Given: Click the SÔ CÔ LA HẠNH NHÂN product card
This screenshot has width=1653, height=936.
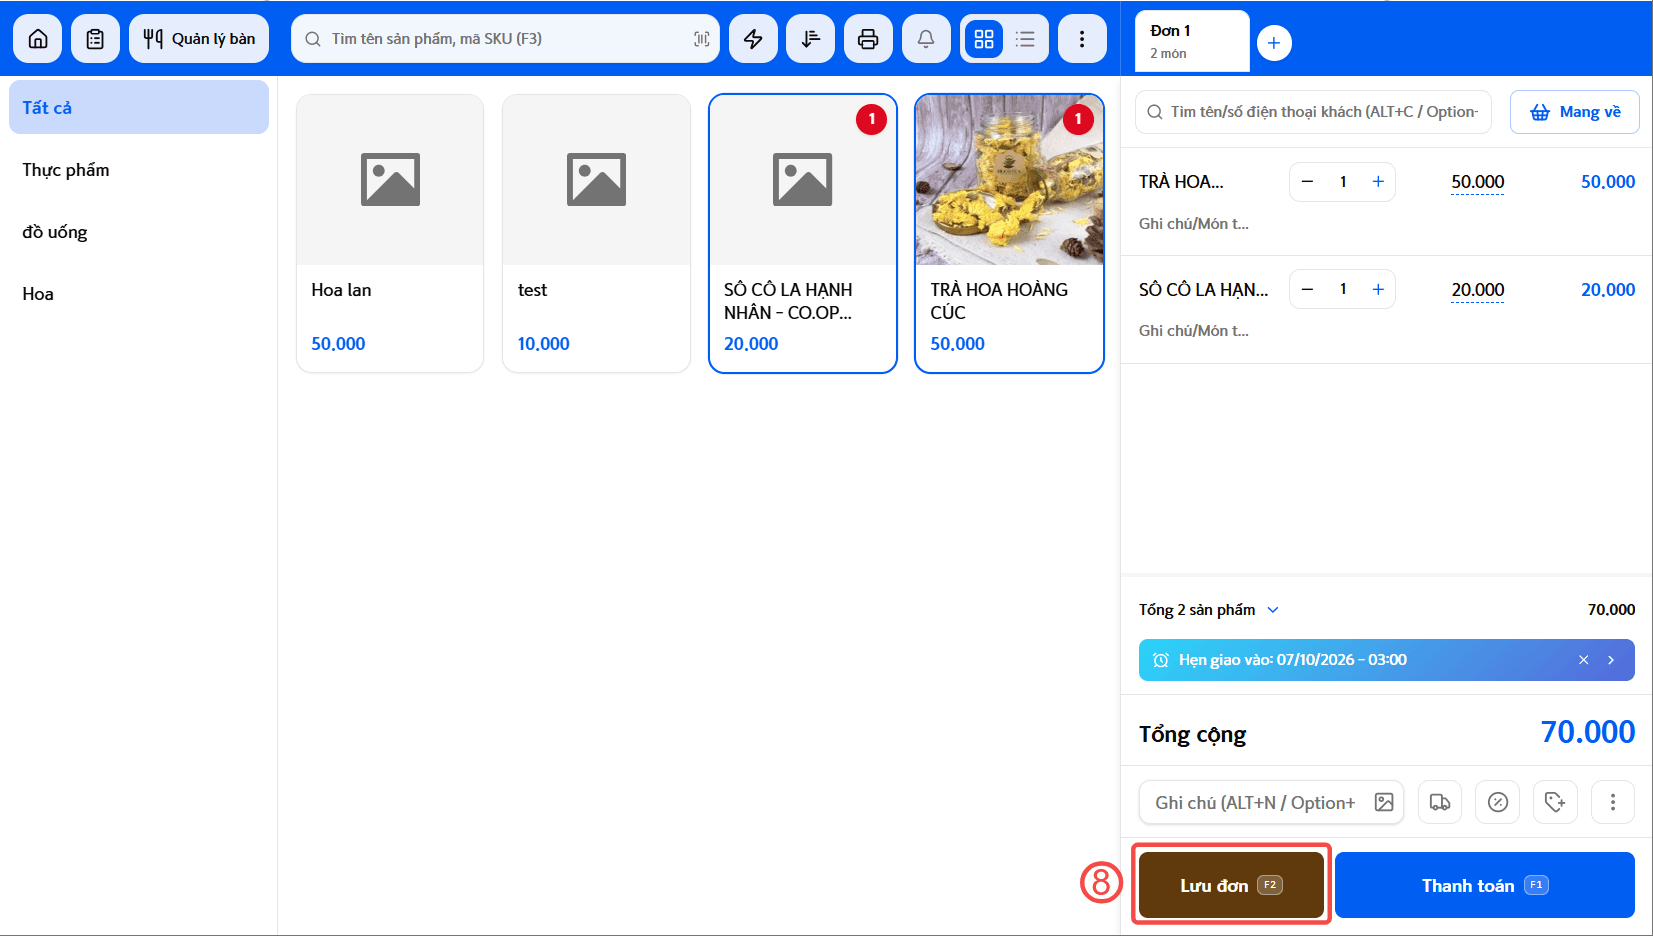Looking at the screenshot, I should click(803, 233).
